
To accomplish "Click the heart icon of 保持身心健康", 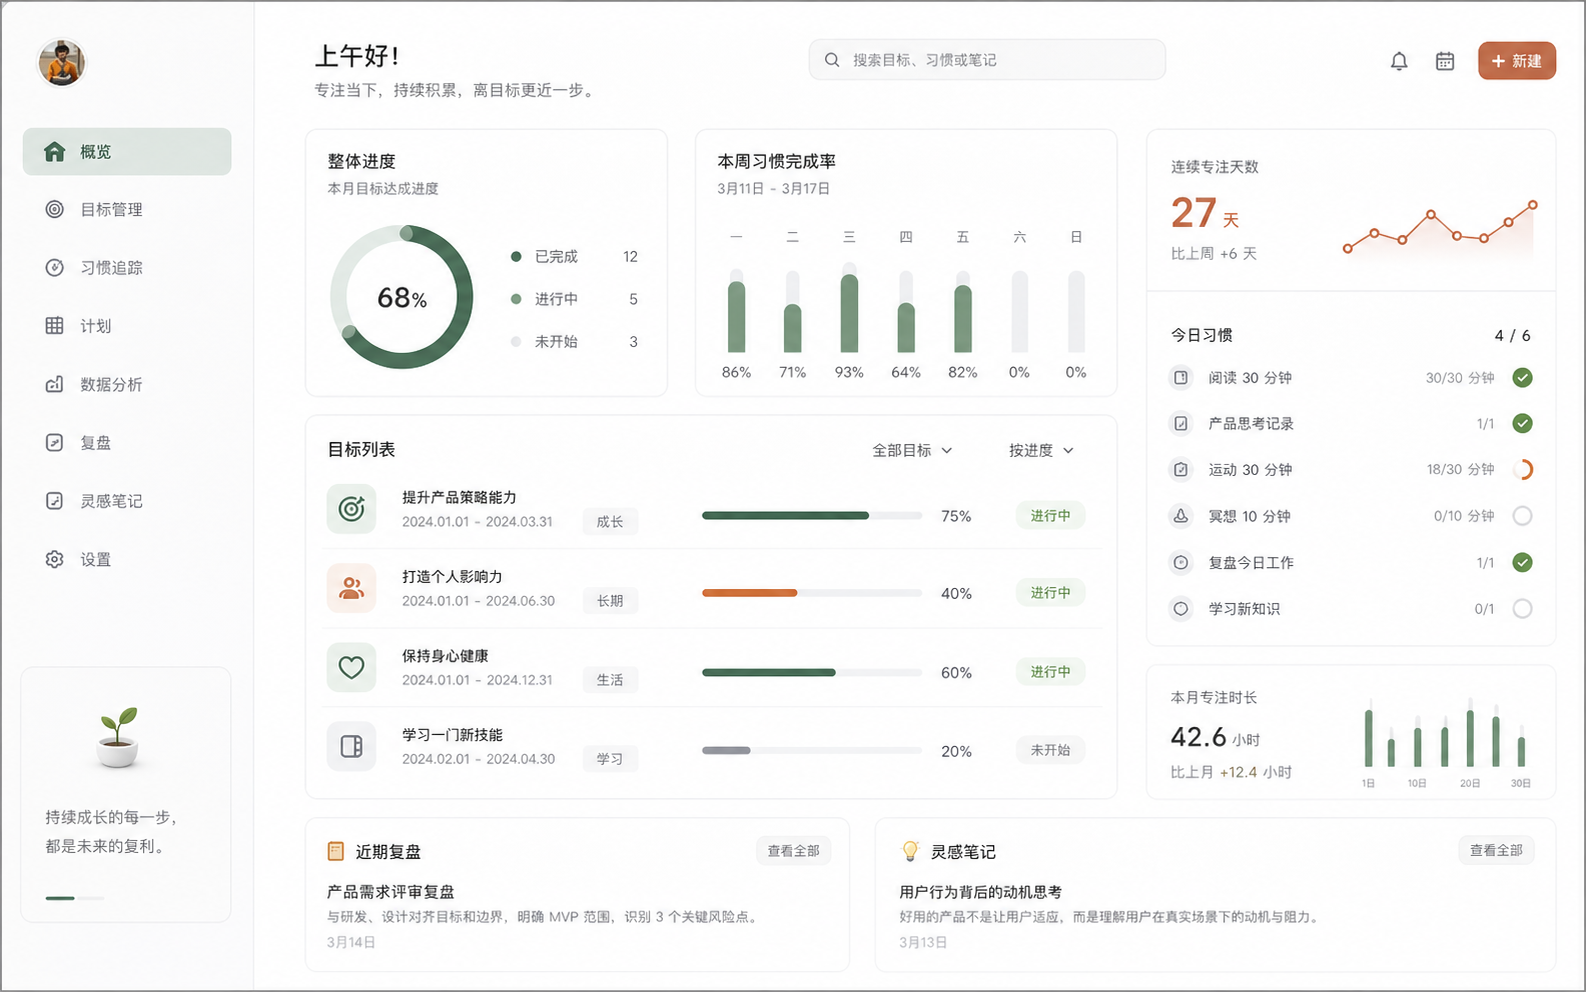I will pos(351,667).
